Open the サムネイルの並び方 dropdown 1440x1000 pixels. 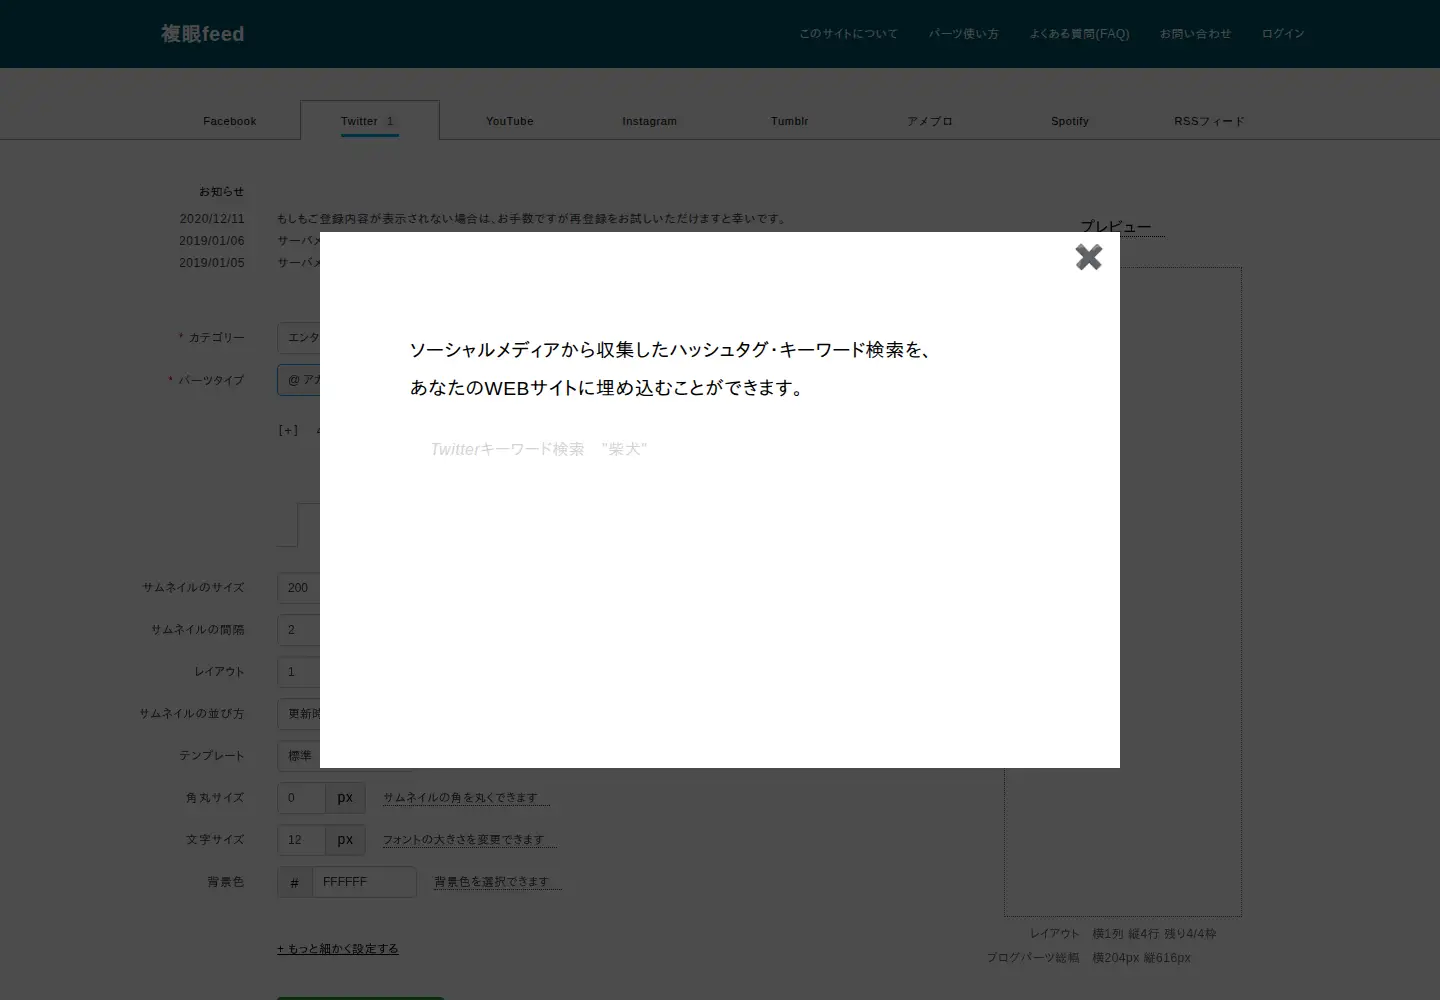(x=299, y=714)
